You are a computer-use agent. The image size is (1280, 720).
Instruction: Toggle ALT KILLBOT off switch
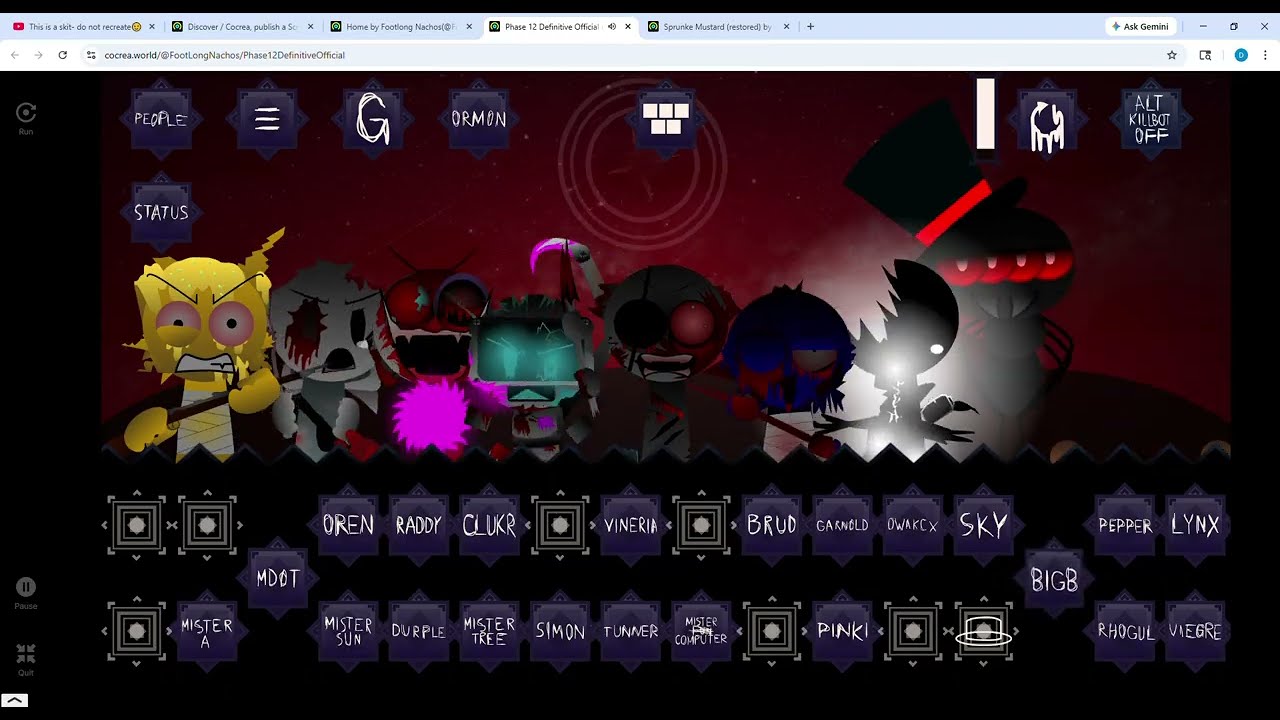coord(1150,119)
